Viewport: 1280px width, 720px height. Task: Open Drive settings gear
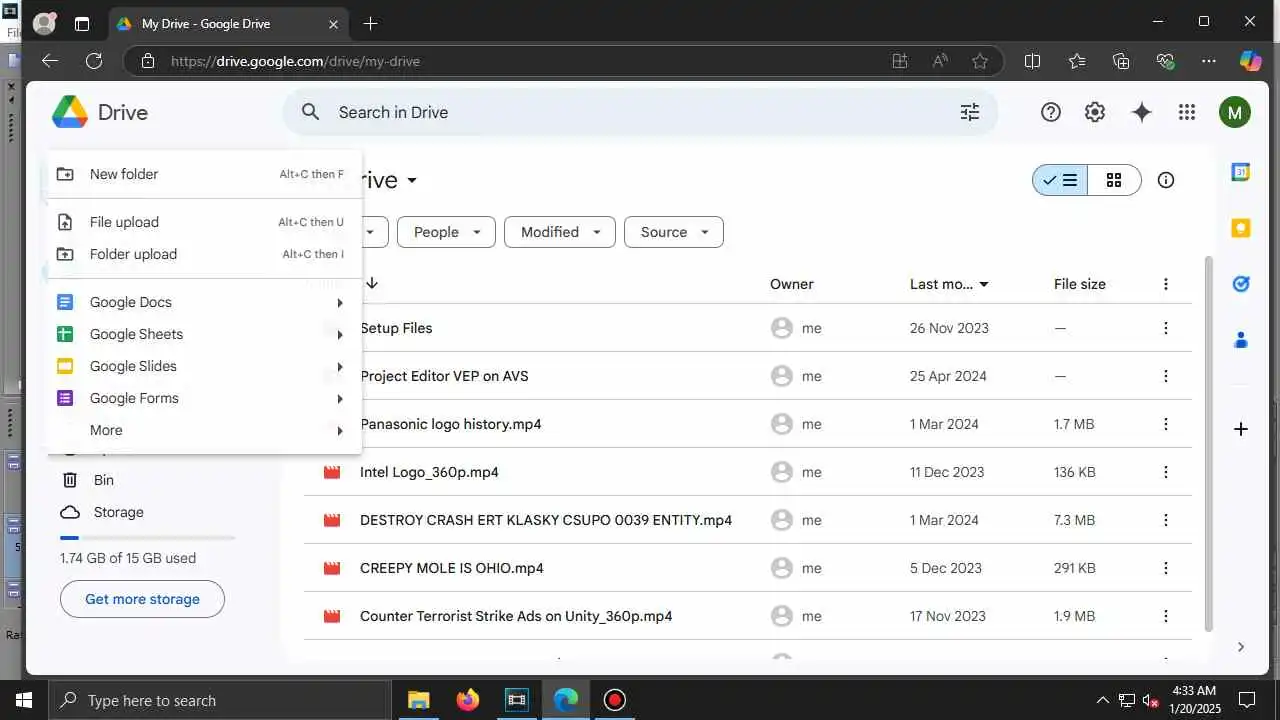[1095, 112]
